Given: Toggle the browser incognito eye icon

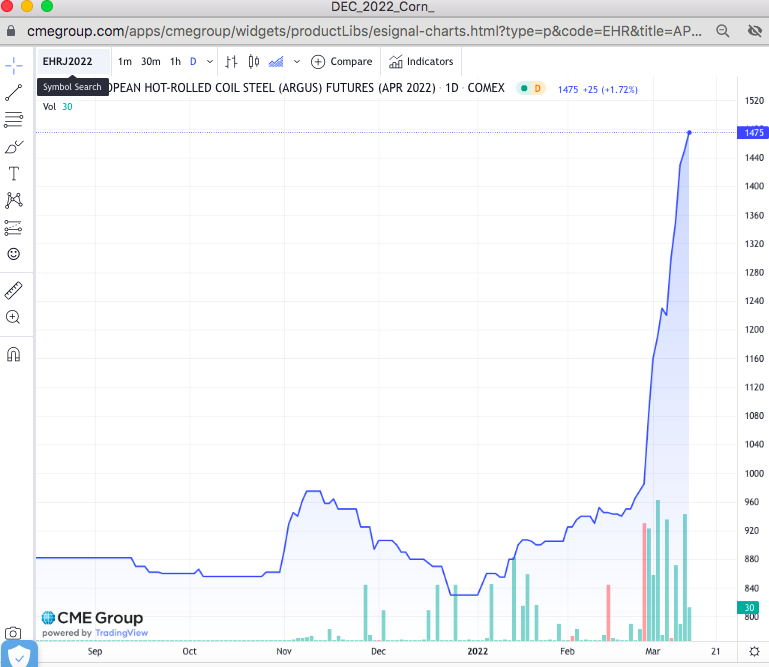Looking at the screenshot, I should tap(754, 31).
